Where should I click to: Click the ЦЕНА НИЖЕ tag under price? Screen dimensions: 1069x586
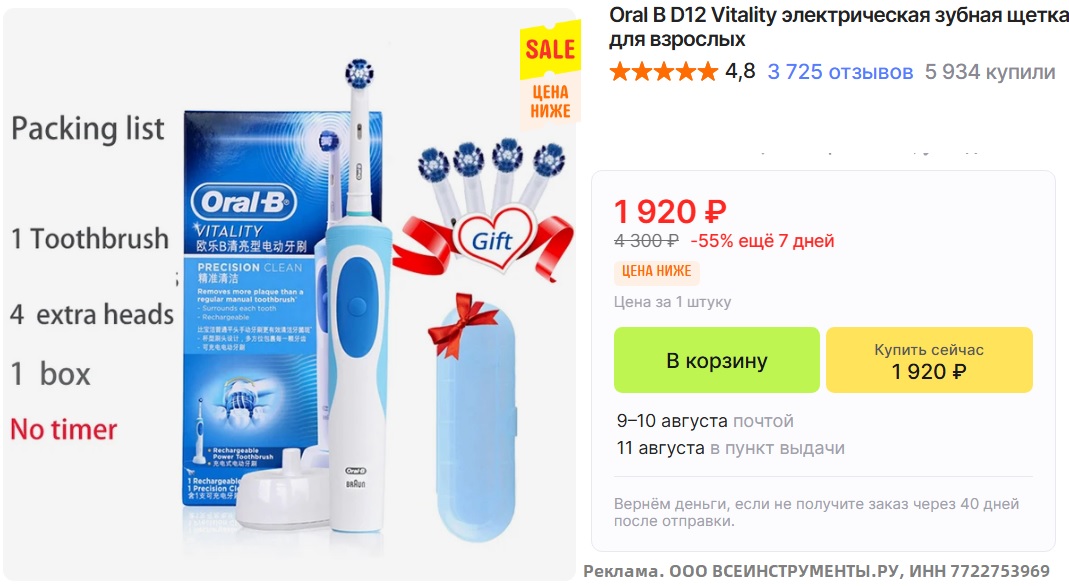(x=657, y=271)
